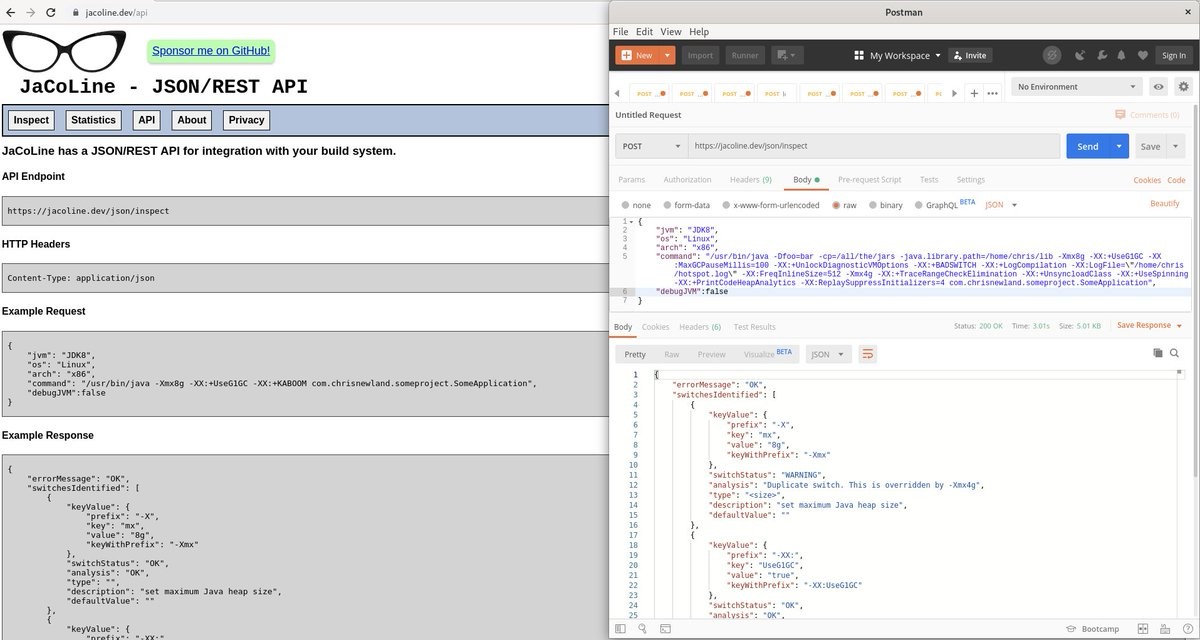
Task: Click the Comments speech bubble icon
Action: 1120,115
